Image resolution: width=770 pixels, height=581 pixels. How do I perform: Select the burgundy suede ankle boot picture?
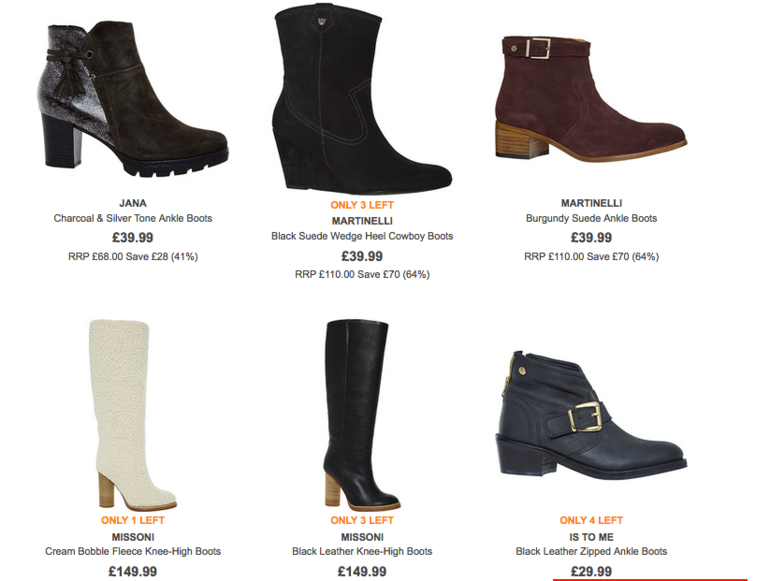[x=591, y=99]
